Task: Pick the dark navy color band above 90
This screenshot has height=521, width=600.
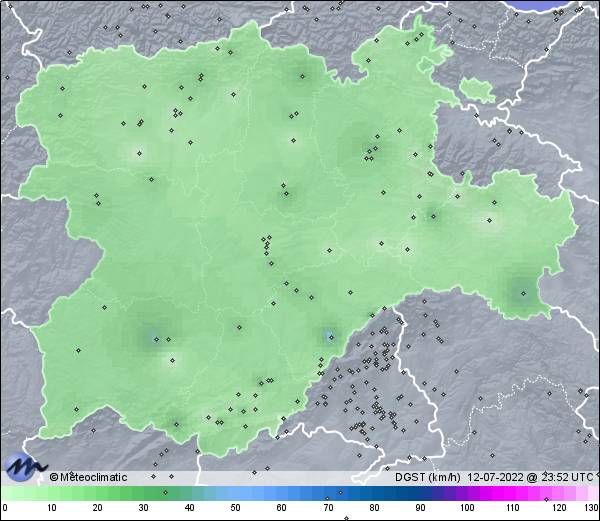Action: [420, 493]
